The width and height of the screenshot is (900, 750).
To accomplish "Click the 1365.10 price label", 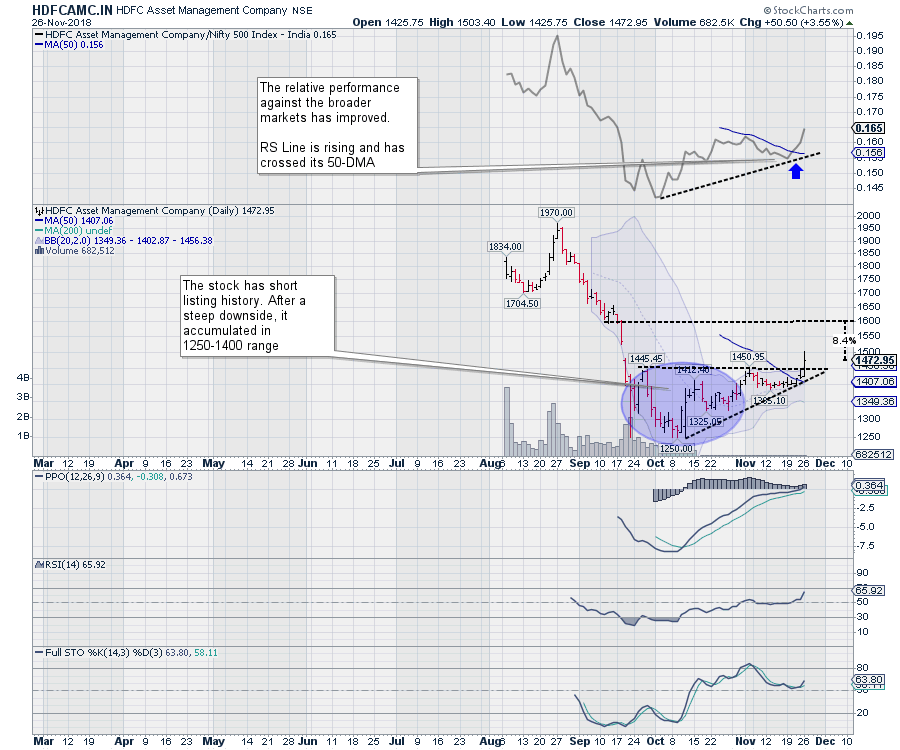I will 769,401.
